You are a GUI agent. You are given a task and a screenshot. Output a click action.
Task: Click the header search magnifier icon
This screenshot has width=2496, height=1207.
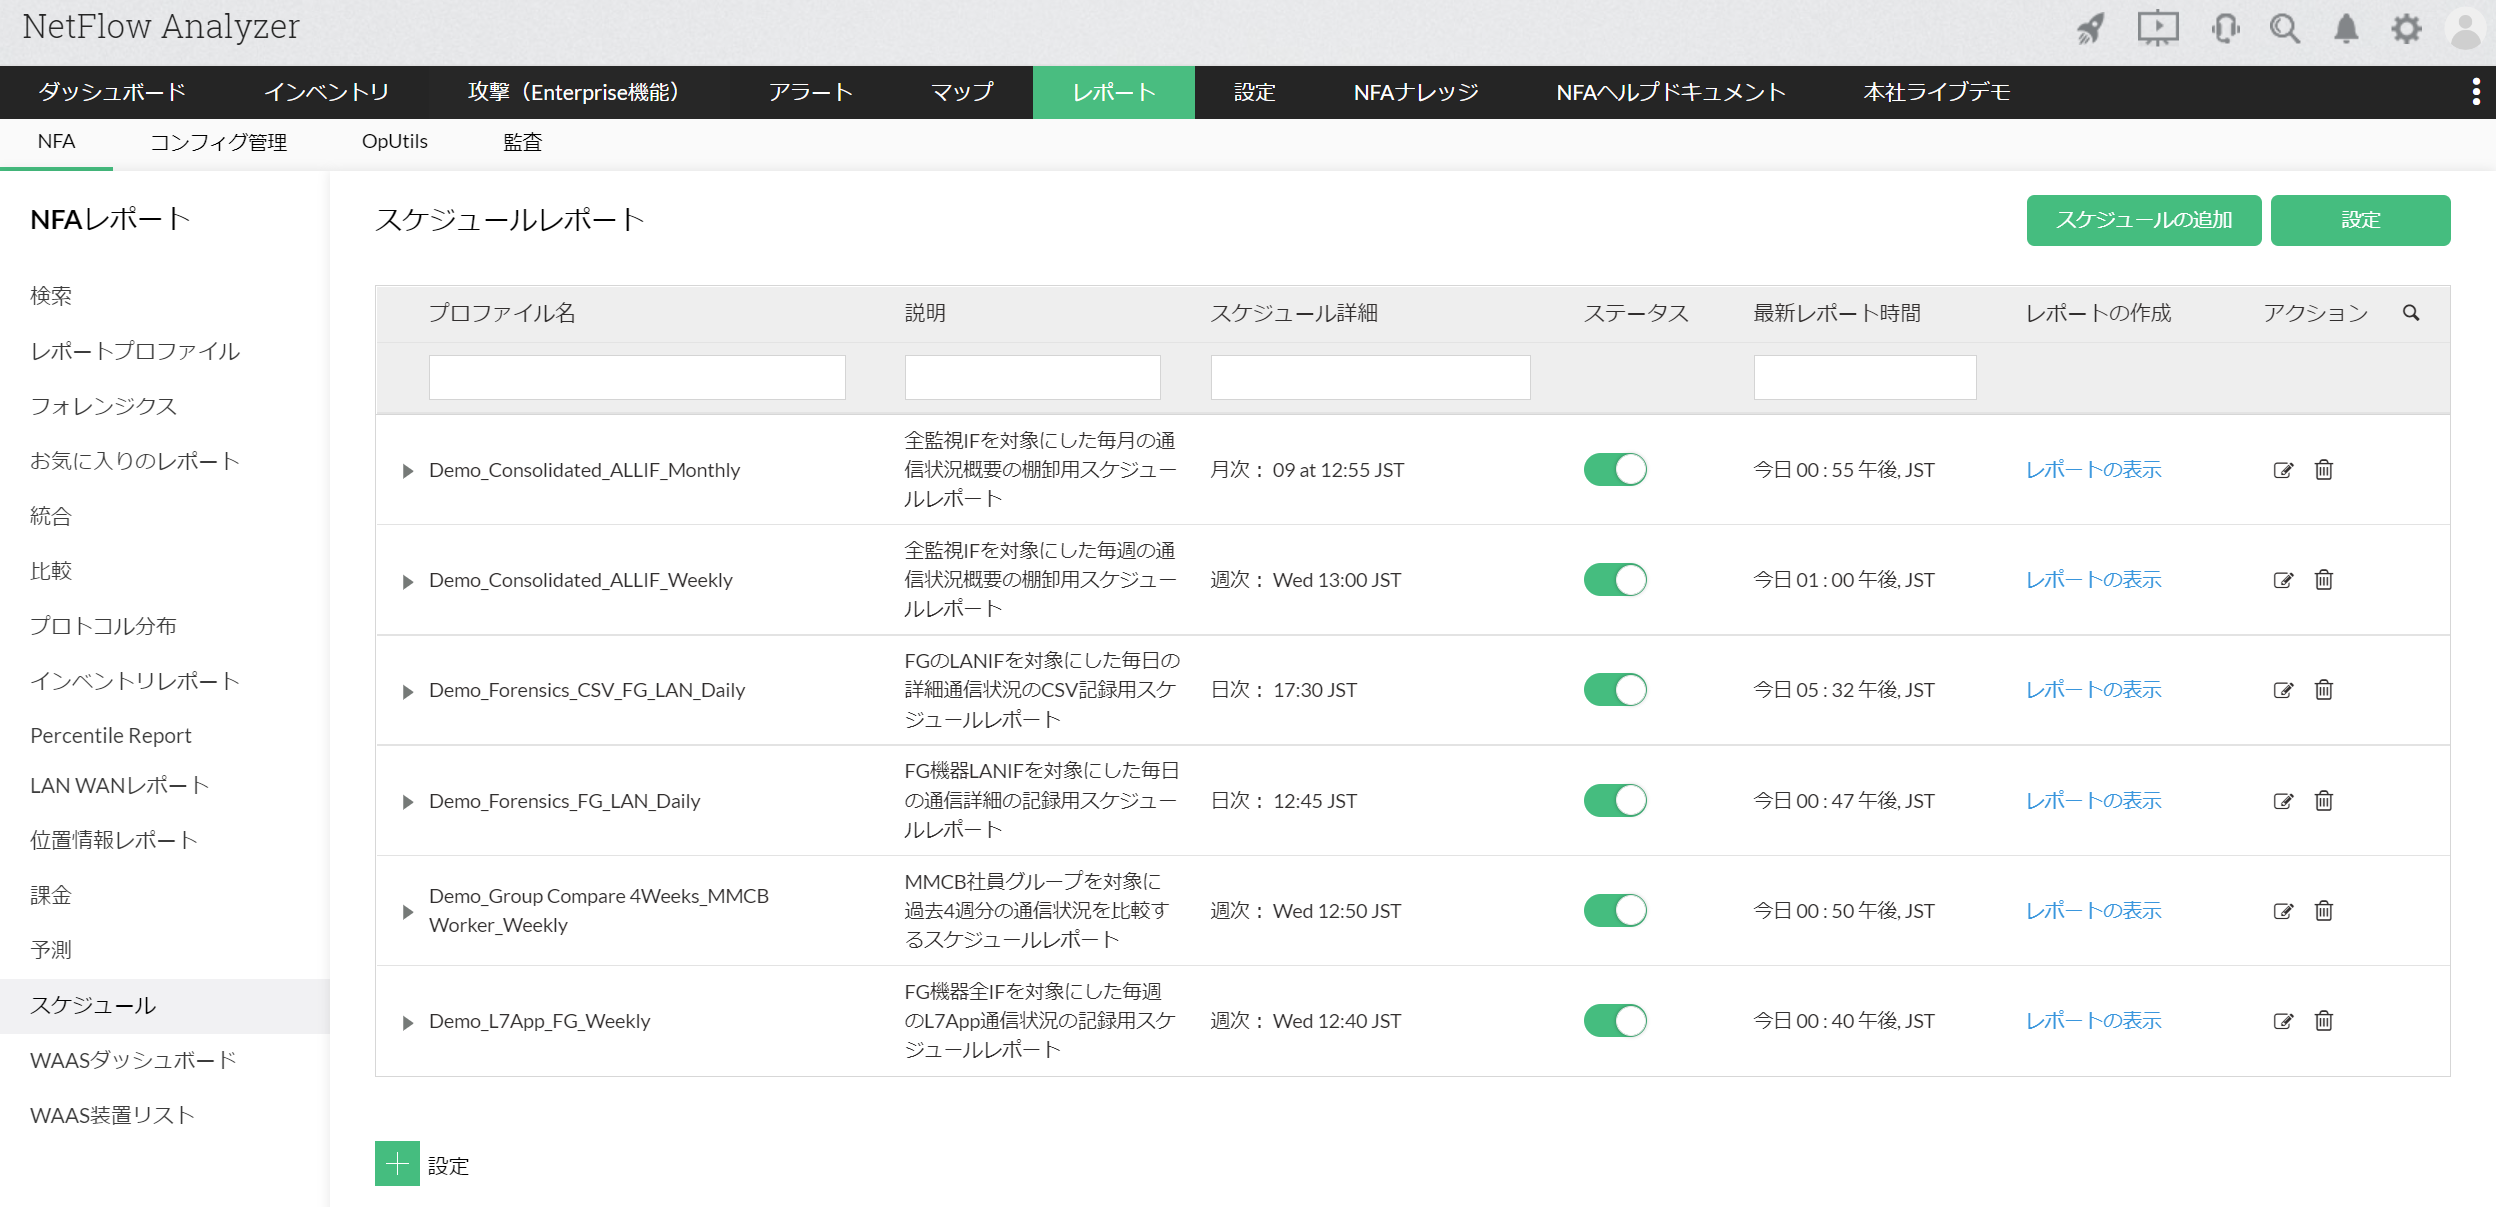pos(2285,28)
